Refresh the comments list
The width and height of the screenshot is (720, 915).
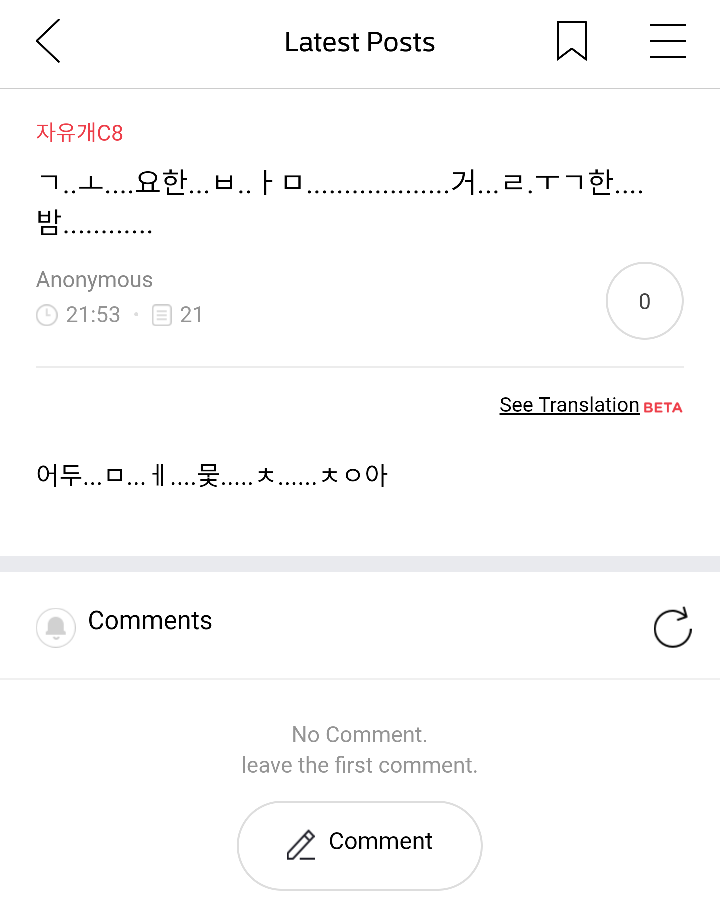(x=672, y=628)
